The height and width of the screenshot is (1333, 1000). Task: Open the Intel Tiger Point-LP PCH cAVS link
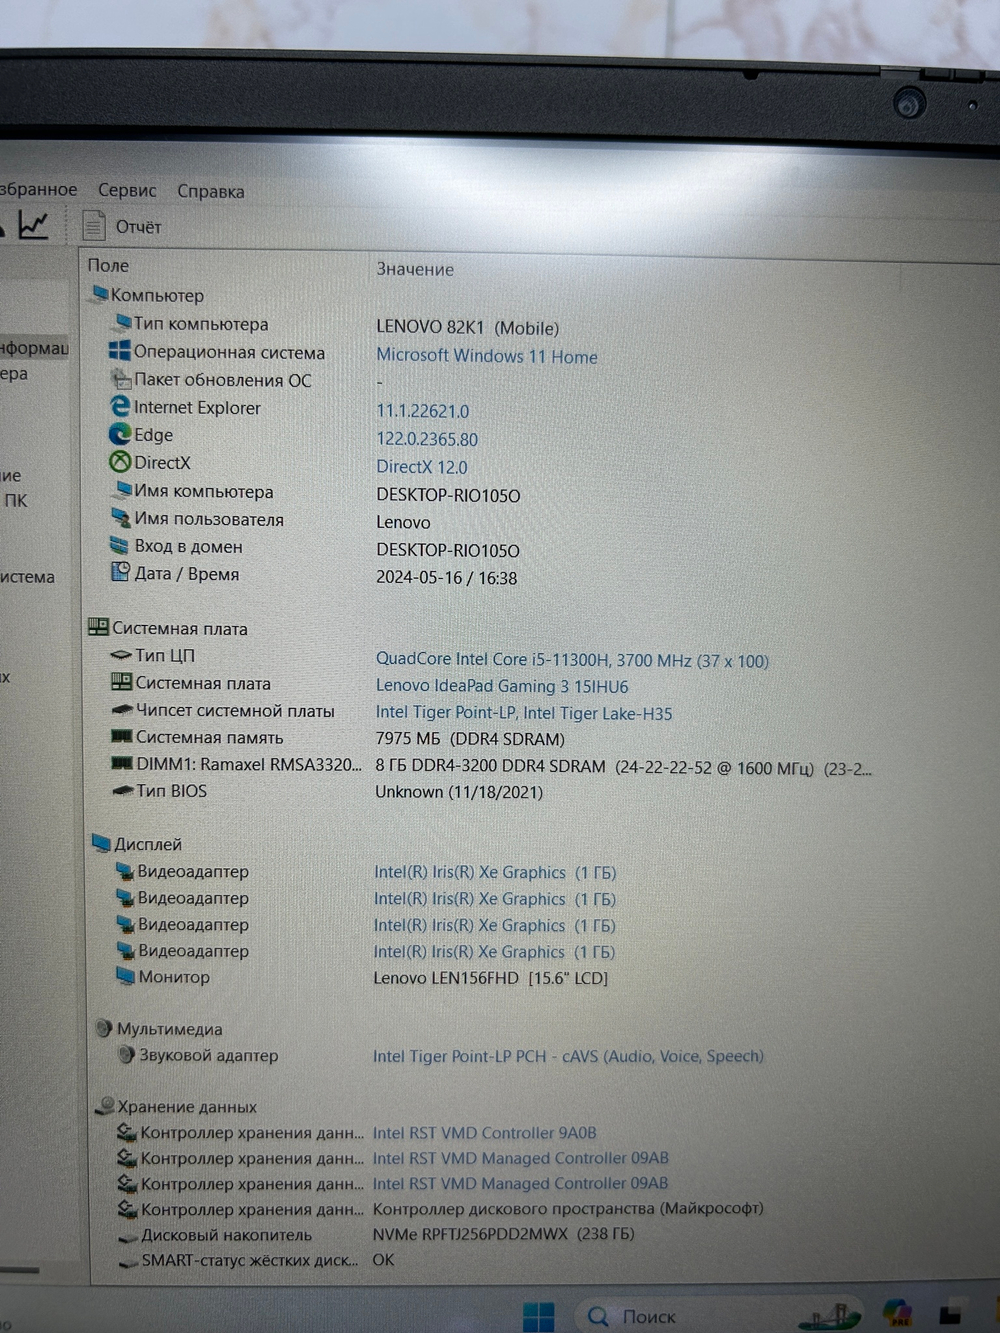568,1056
